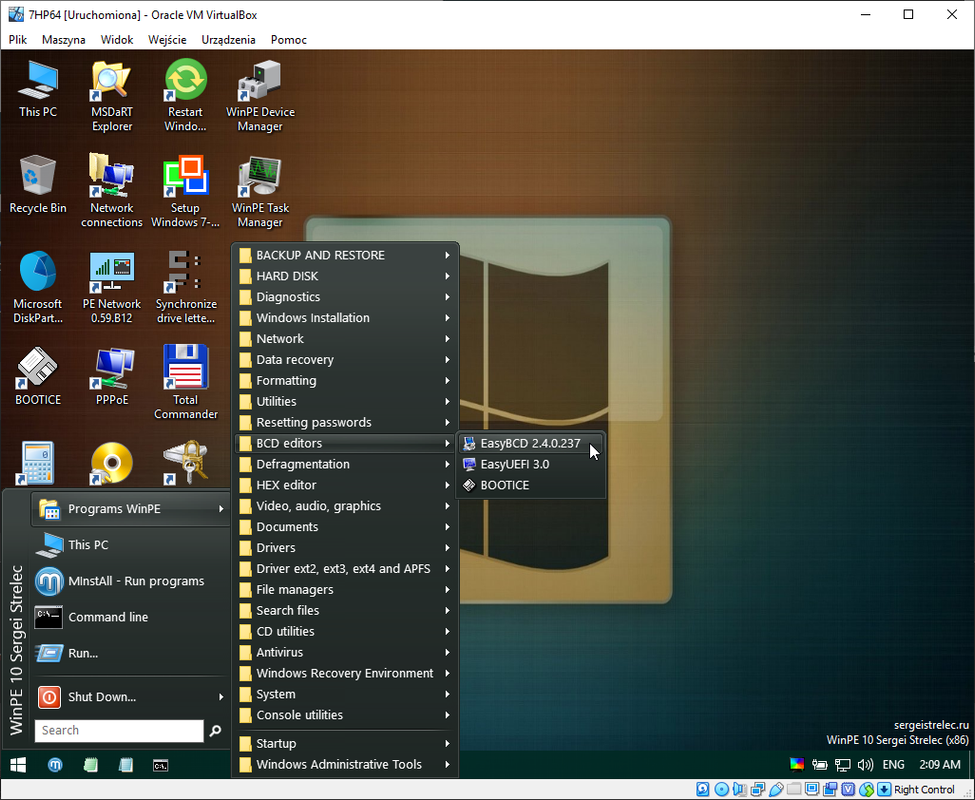Screen dimensions: 975x800
Task: Click the calculator desktop icon
Action: 37,463
